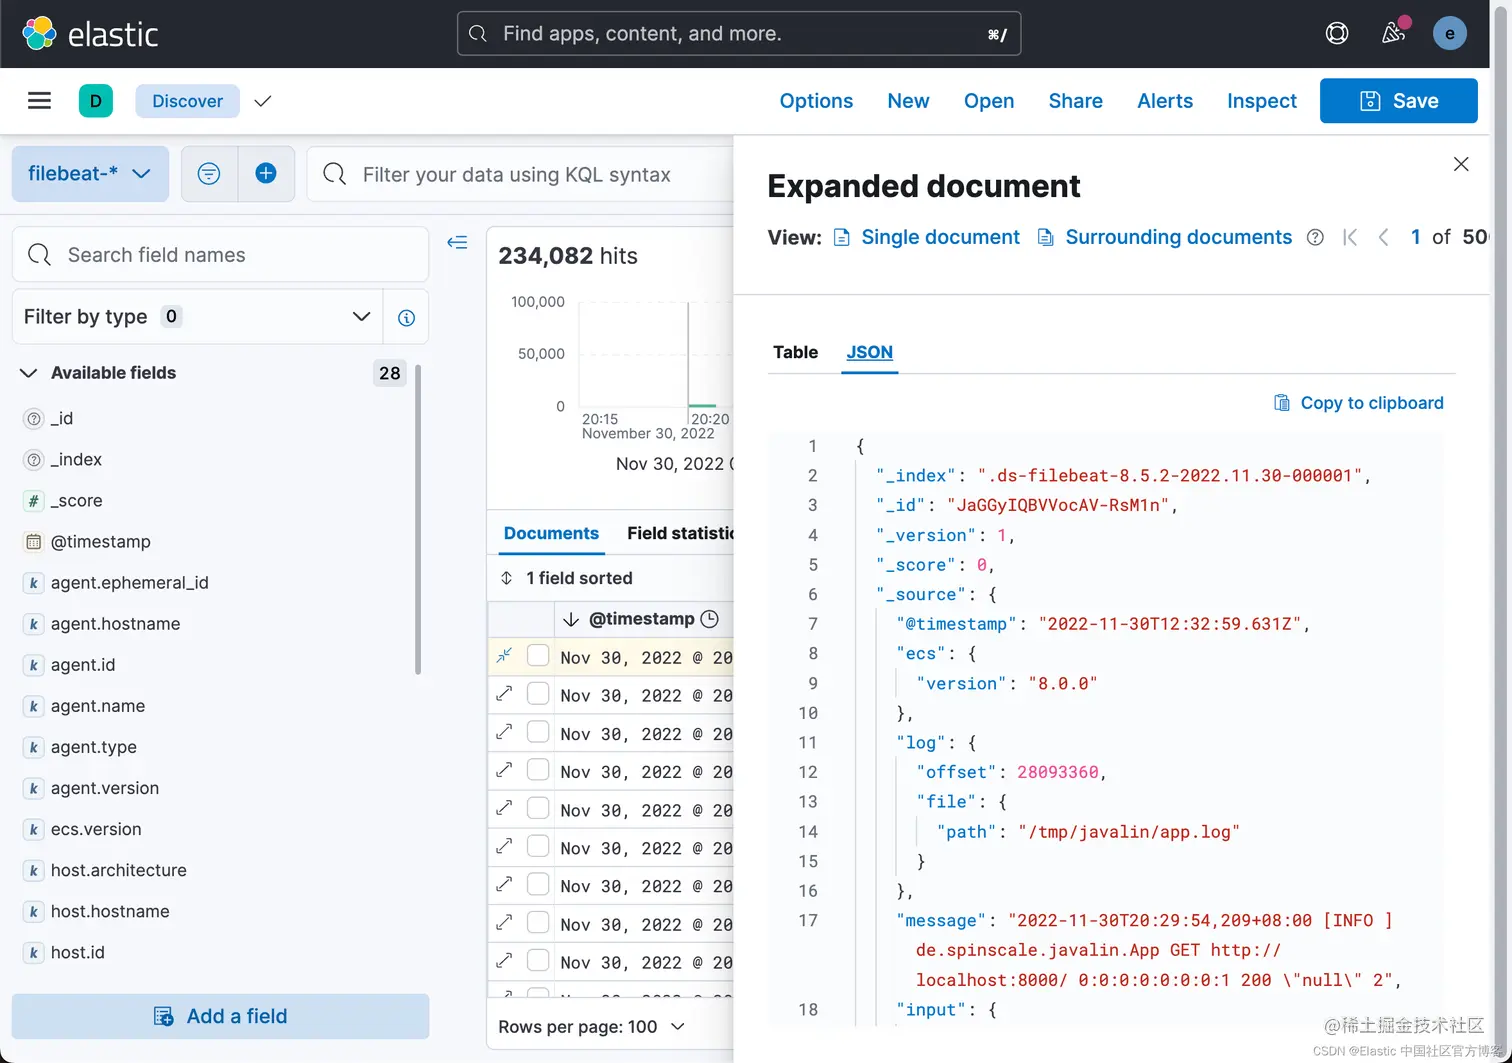Click "1 field sorted" sorting control

pos(566,578)
